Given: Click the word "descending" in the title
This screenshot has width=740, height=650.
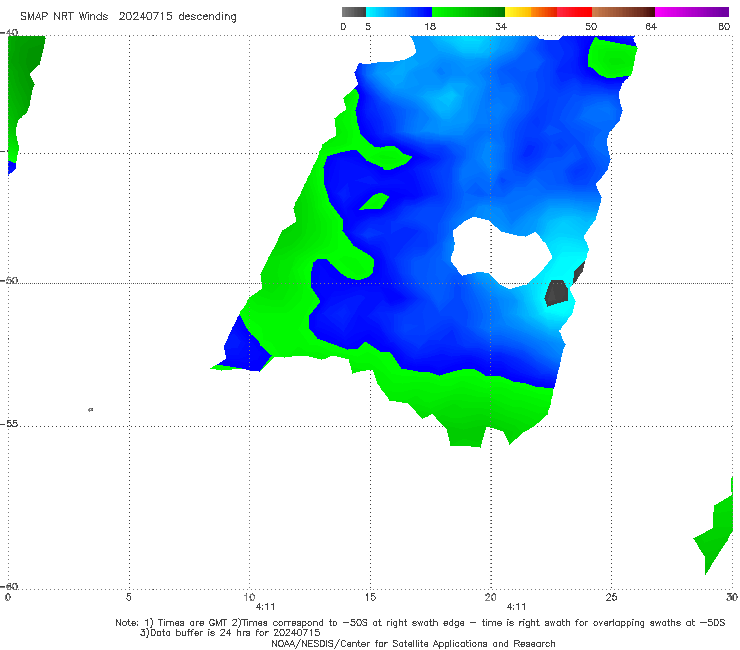Looking at the screenshot, I should (208, 17).
